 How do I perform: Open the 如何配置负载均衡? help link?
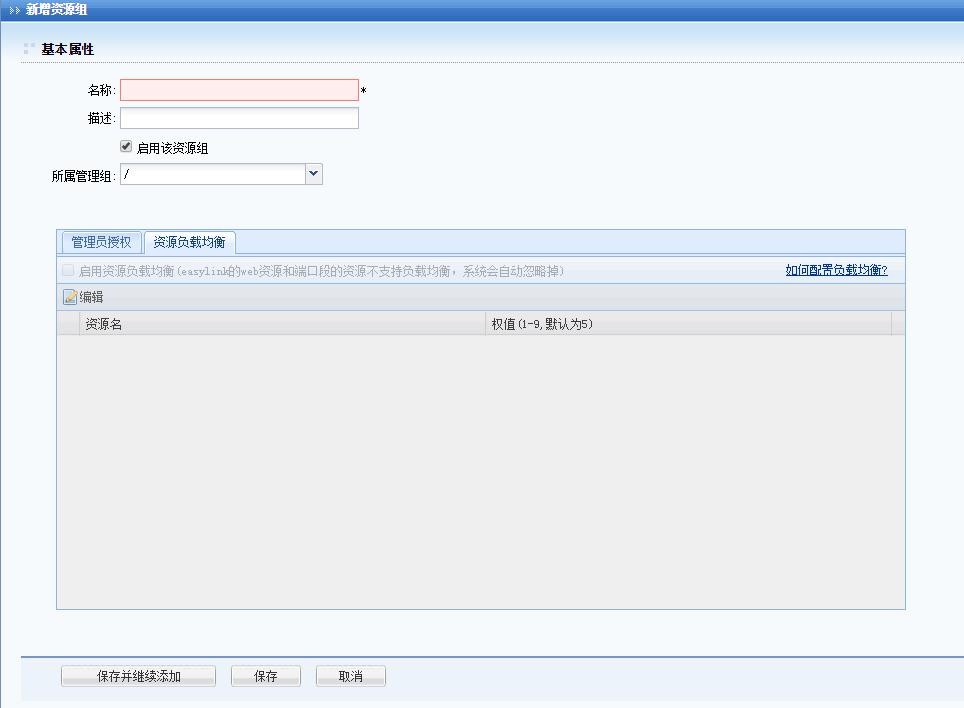[838, 271]
